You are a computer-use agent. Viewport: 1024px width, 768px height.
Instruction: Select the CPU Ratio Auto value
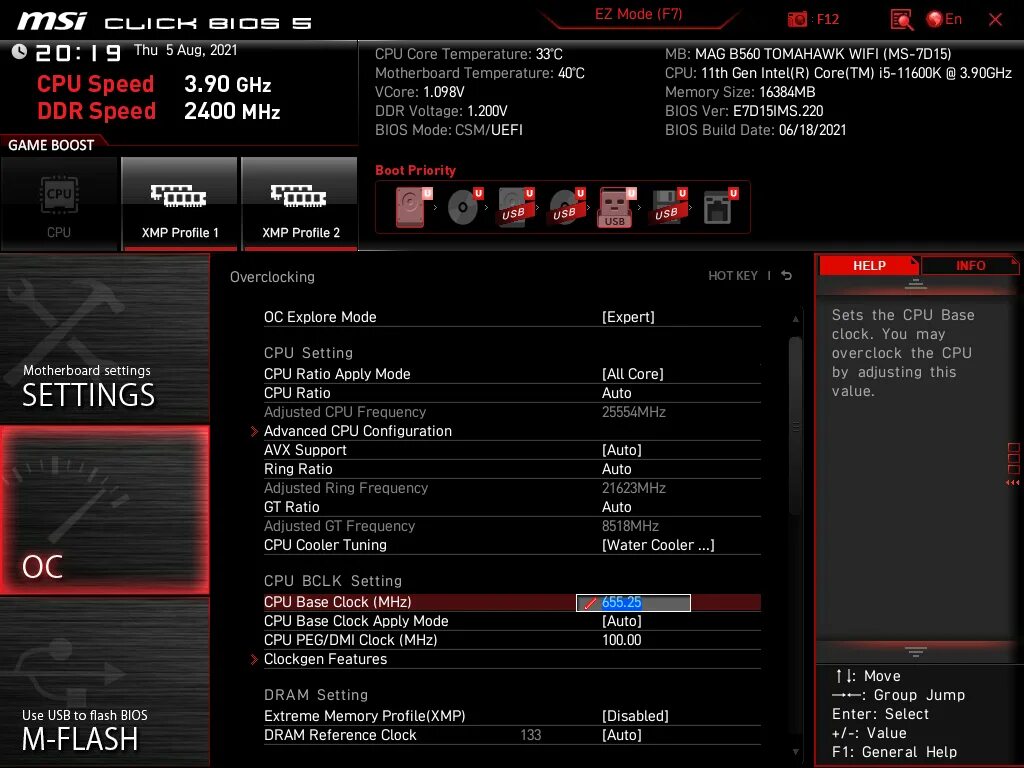(x=616, y=393)
